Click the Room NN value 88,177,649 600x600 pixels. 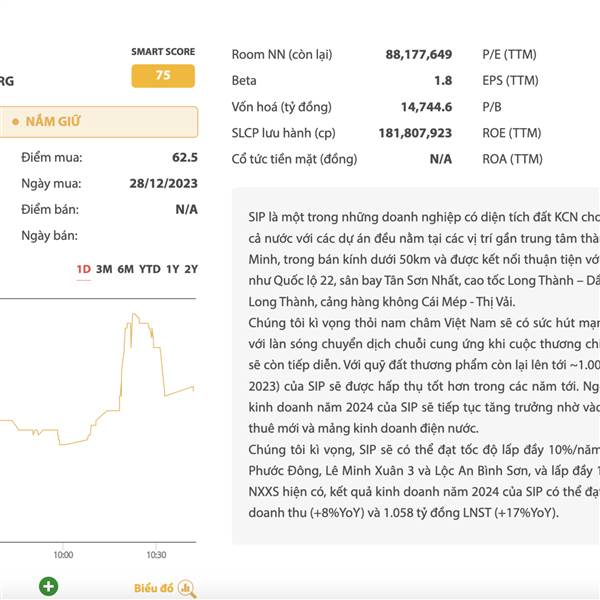click(x=419, y=54)
